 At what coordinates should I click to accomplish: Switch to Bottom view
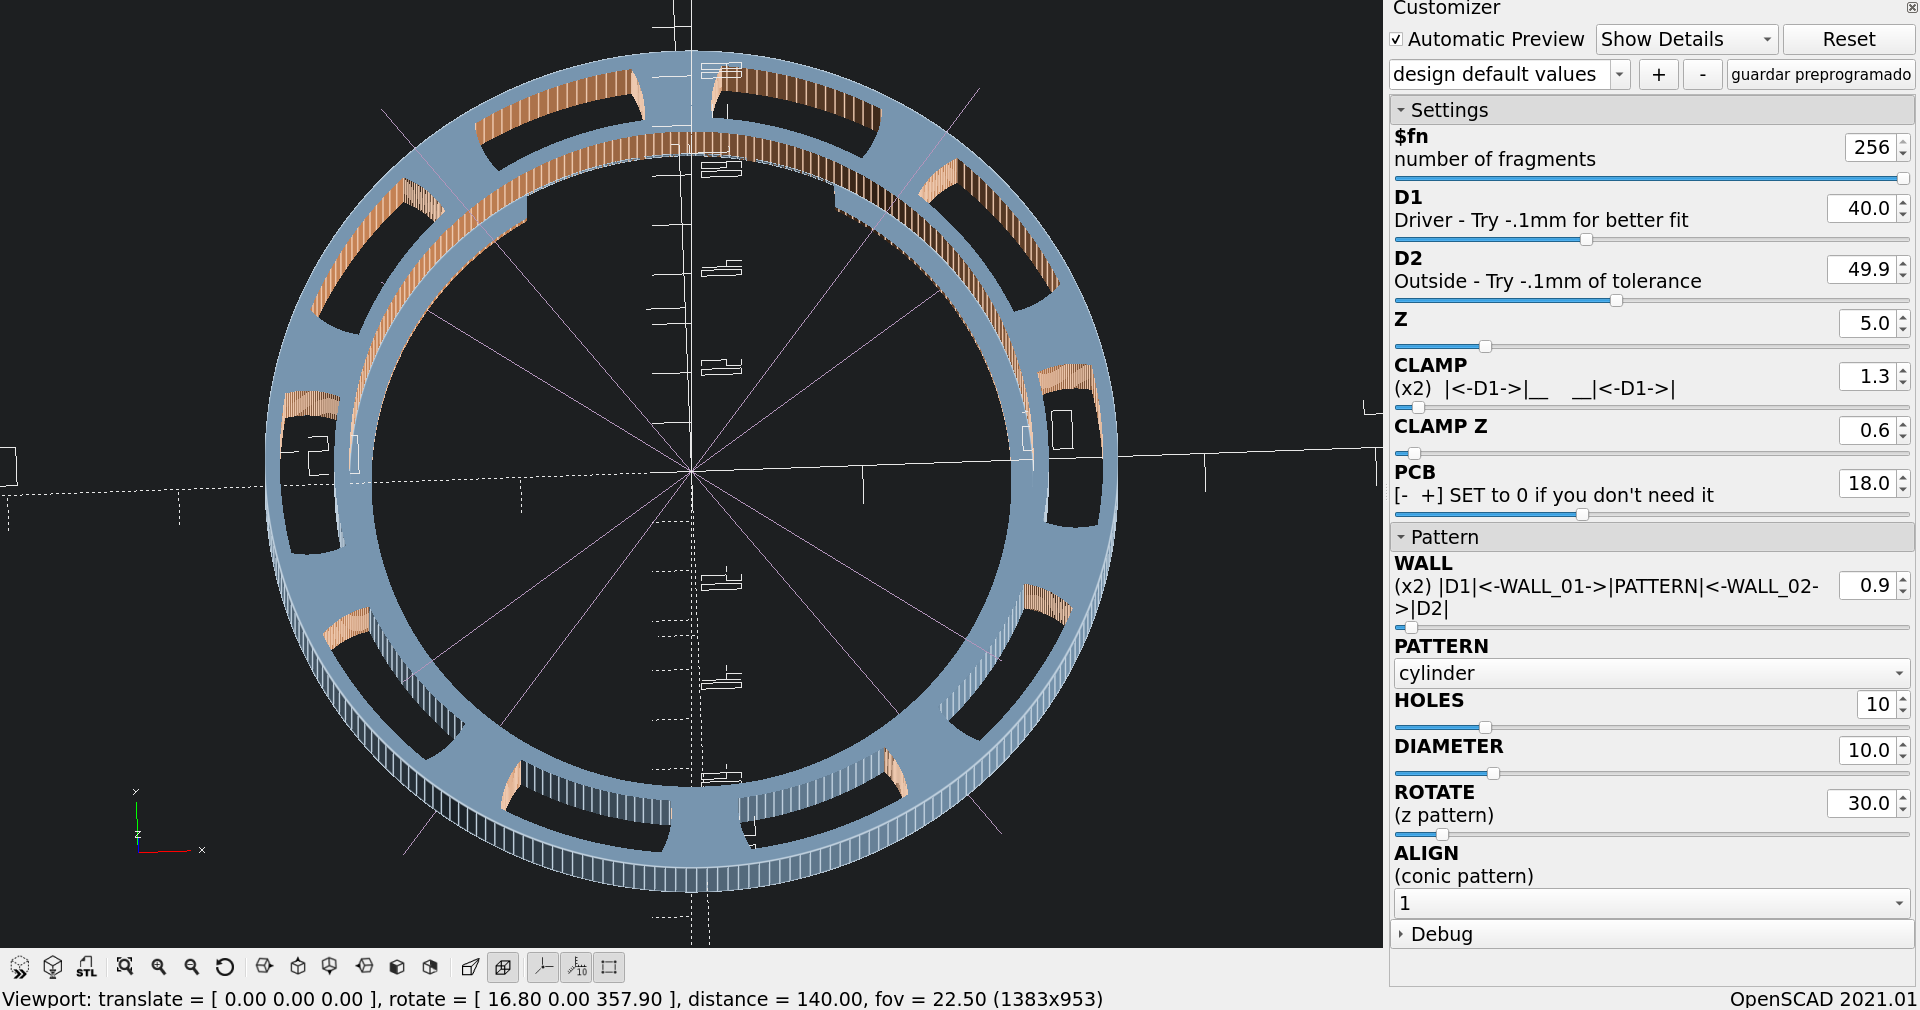pos(330,967)
